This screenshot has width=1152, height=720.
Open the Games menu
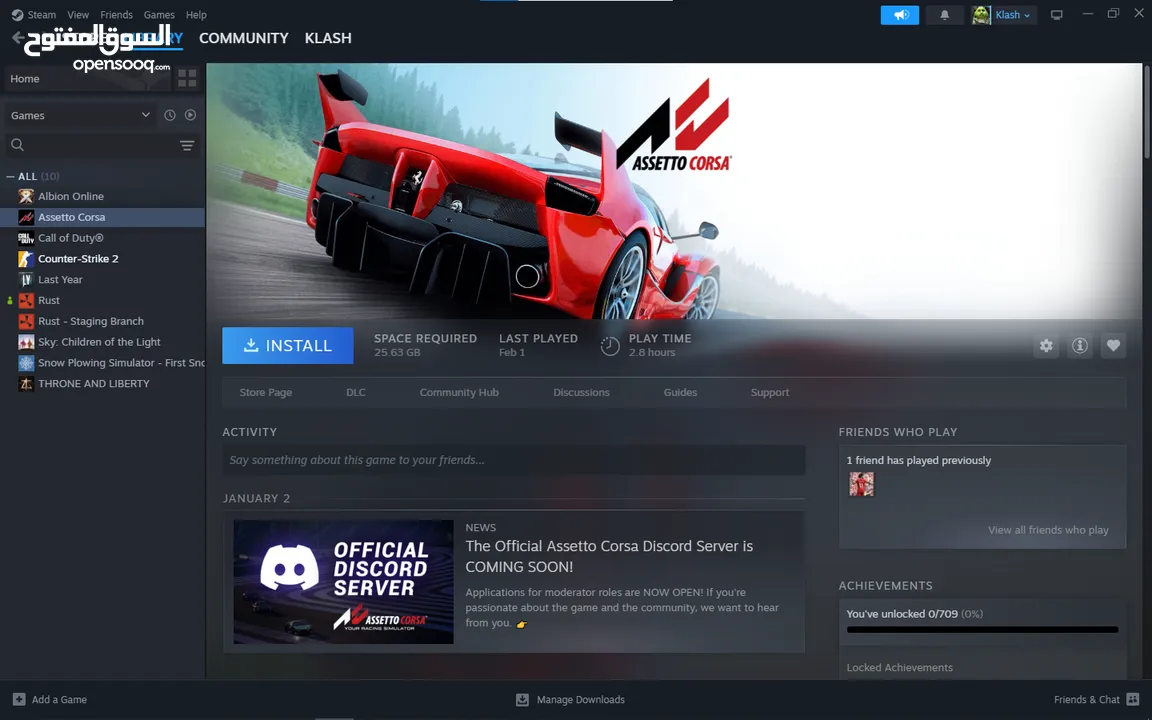pyautogui.click(x=159, y=15)
